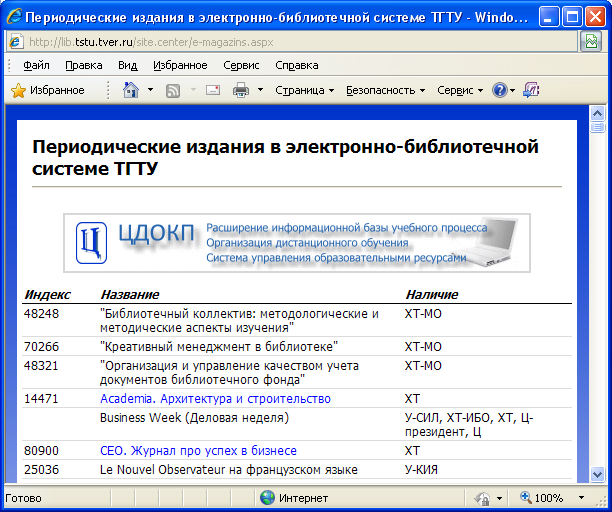Click the Internet Explorer title bar icon
Image resolution: width=612 pixels, height=512 pixels.
[x=14, y=17]
